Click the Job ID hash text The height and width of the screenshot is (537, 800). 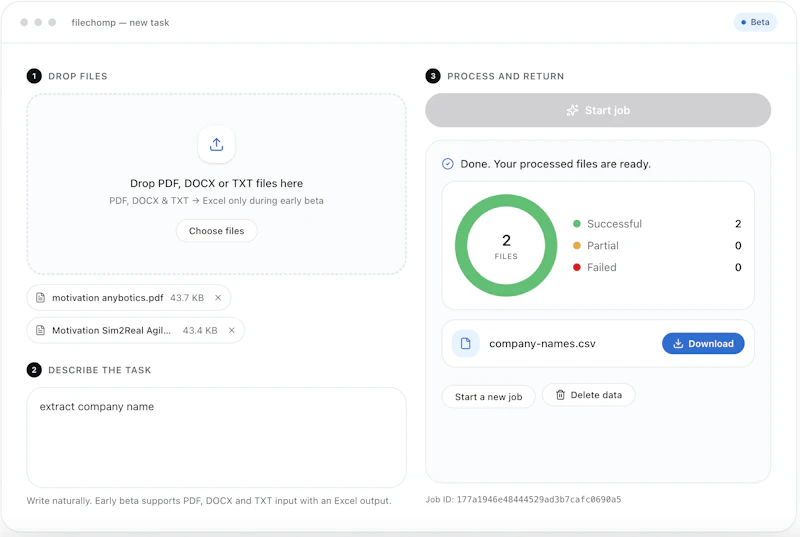tap(539, 499)
